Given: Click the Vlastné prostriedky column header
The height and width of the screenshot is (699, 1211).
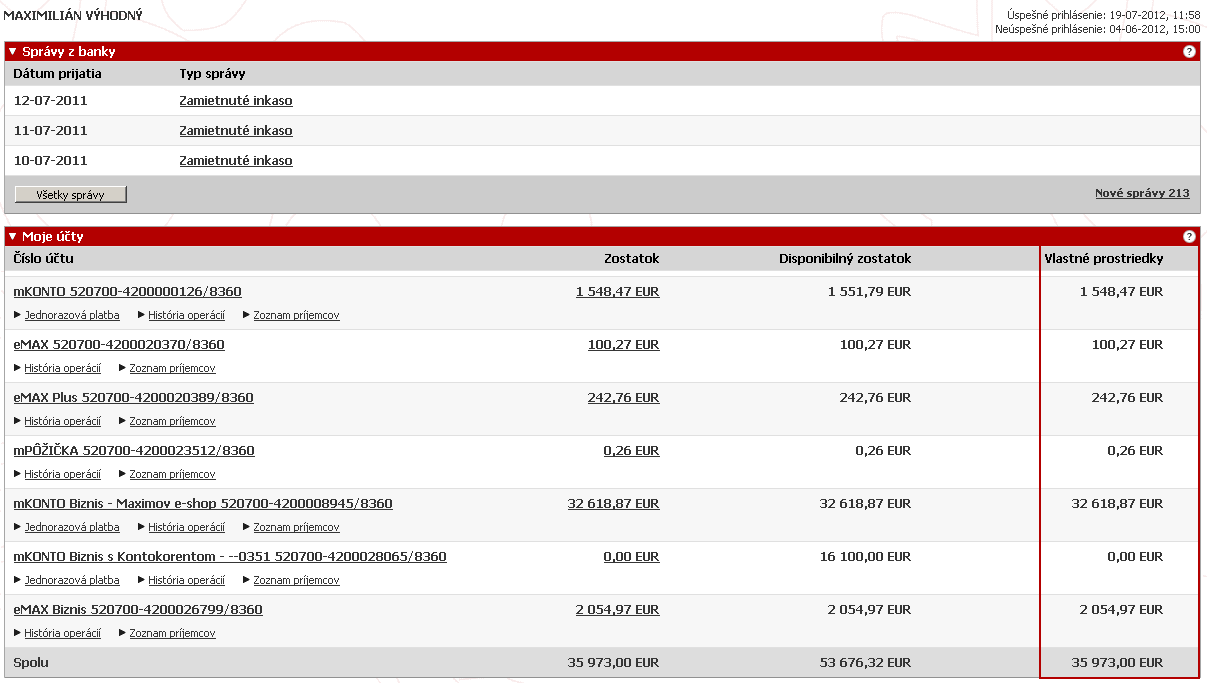Looking at the screenshot, I should (1104, 259).
